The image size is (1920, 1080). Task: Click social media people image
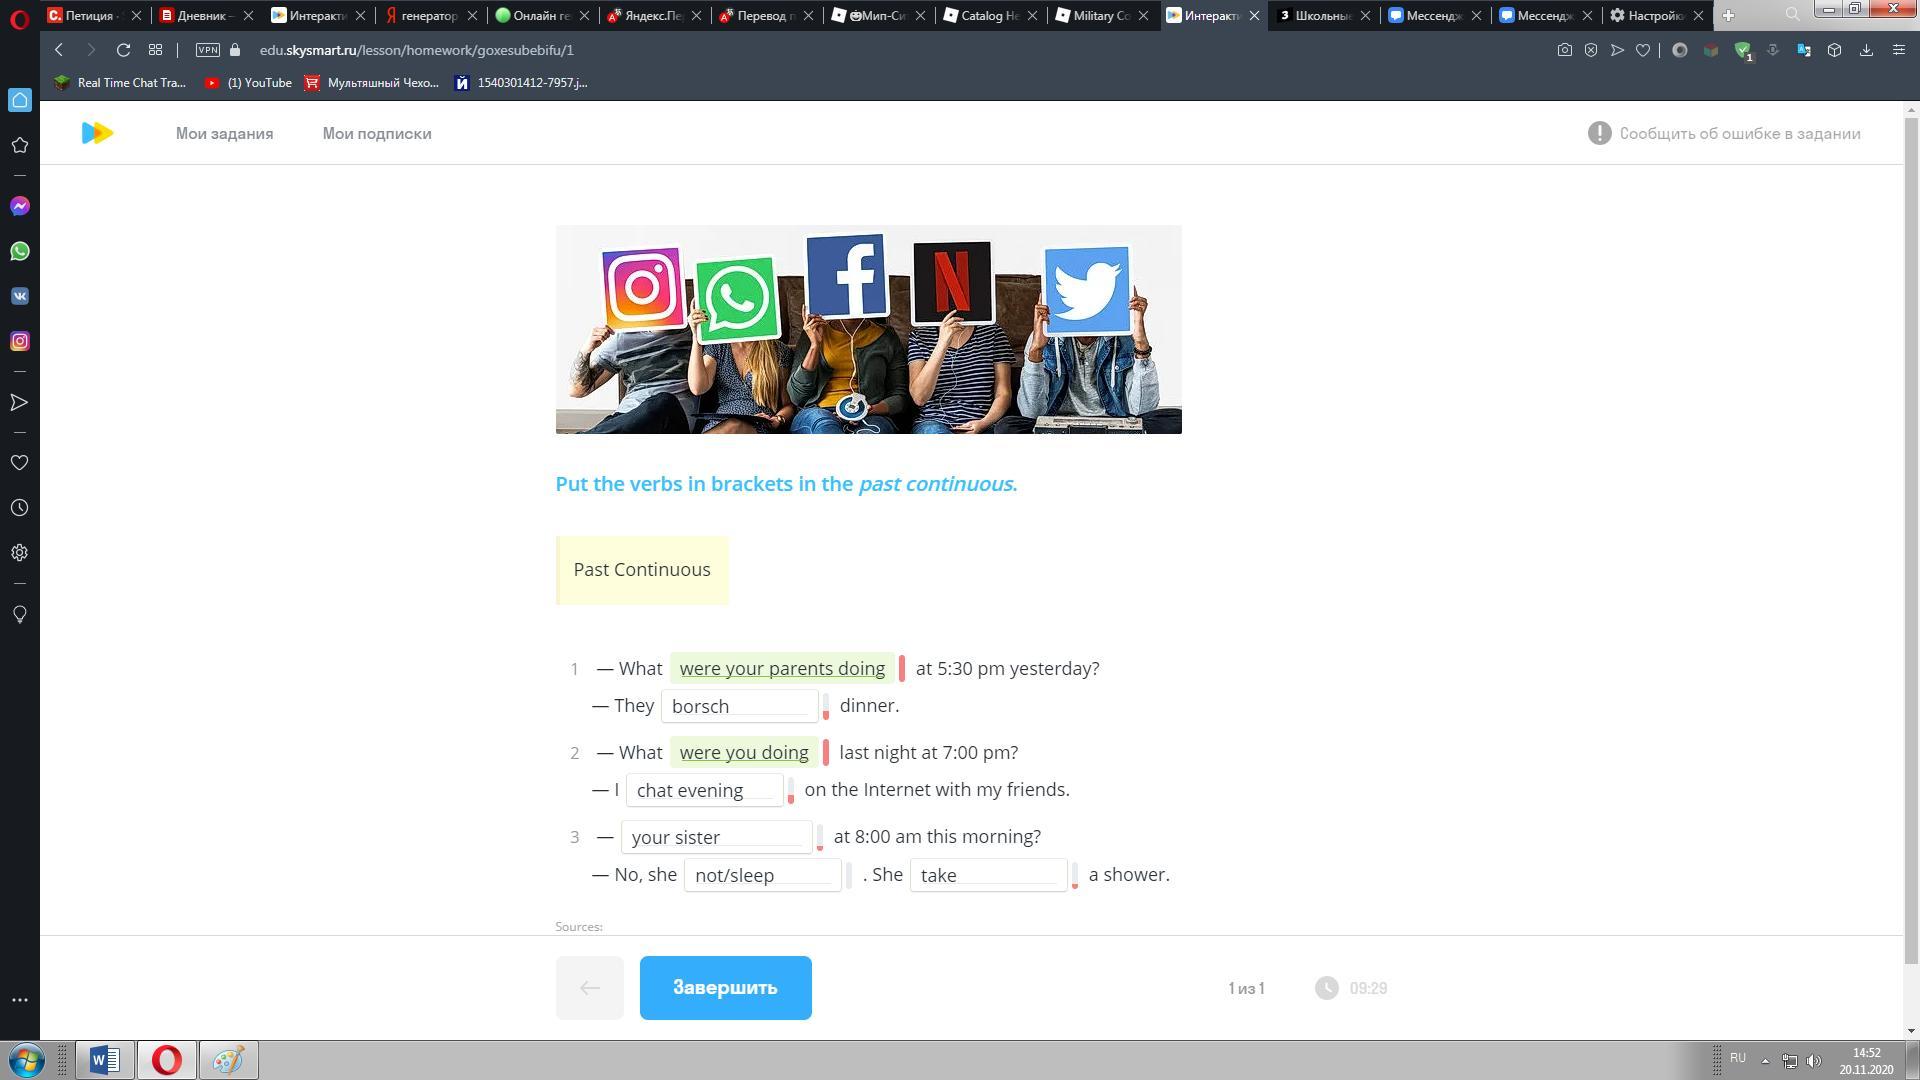[868, 329]
